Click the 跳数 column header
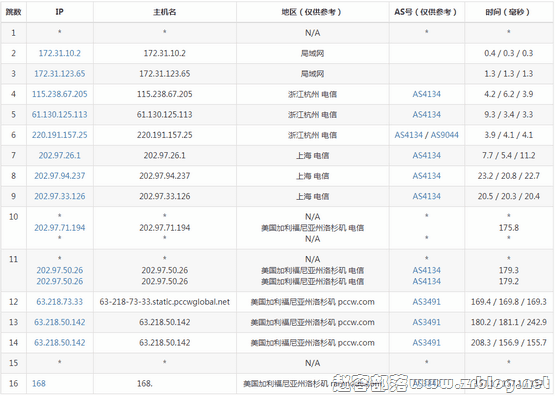 tap(13, 12)
